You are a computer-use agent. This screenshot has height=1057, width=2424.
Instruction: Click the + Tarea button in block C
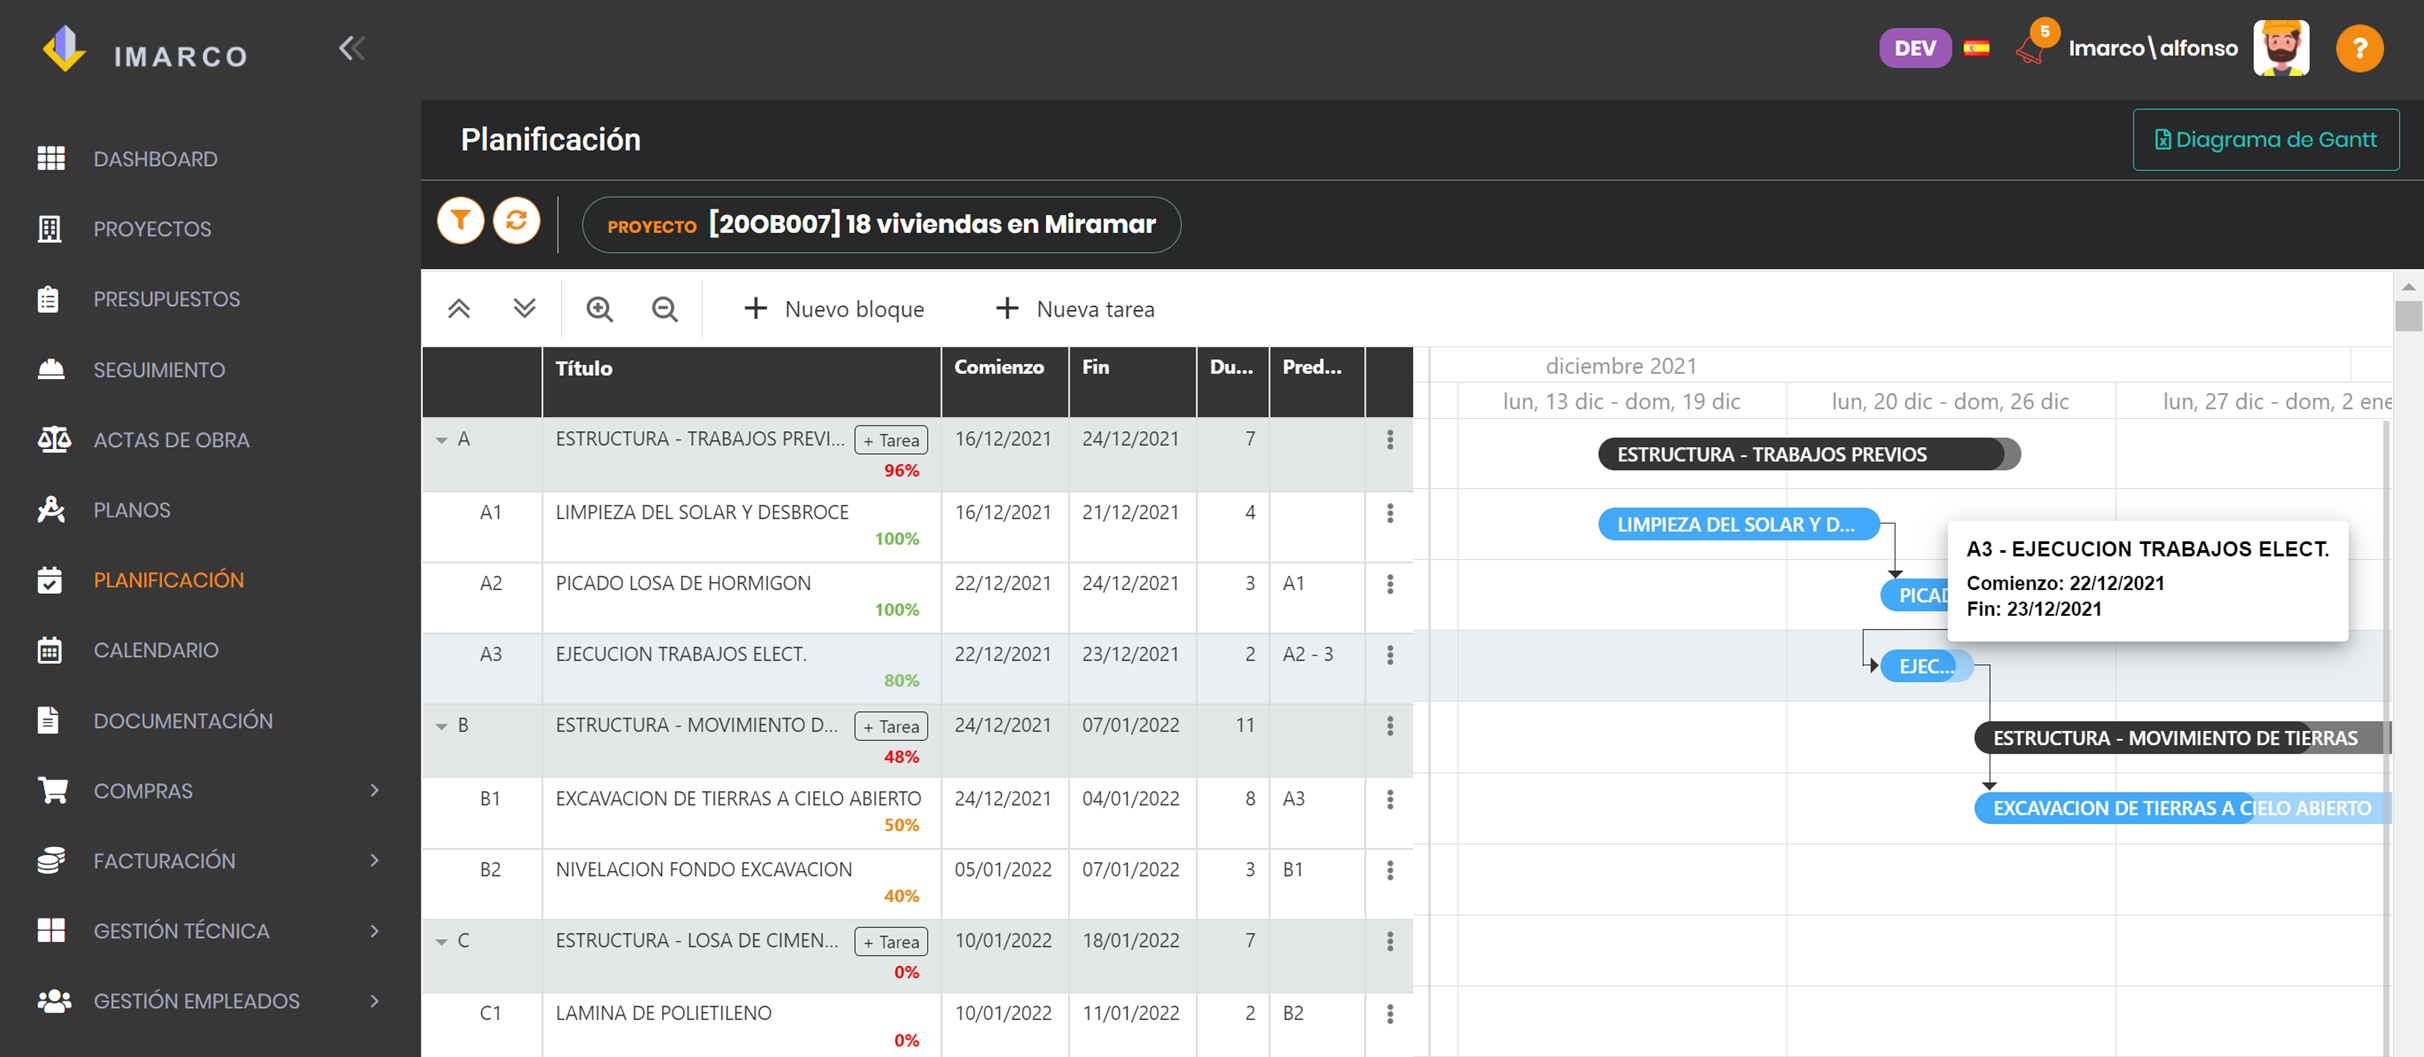[891, 942]
